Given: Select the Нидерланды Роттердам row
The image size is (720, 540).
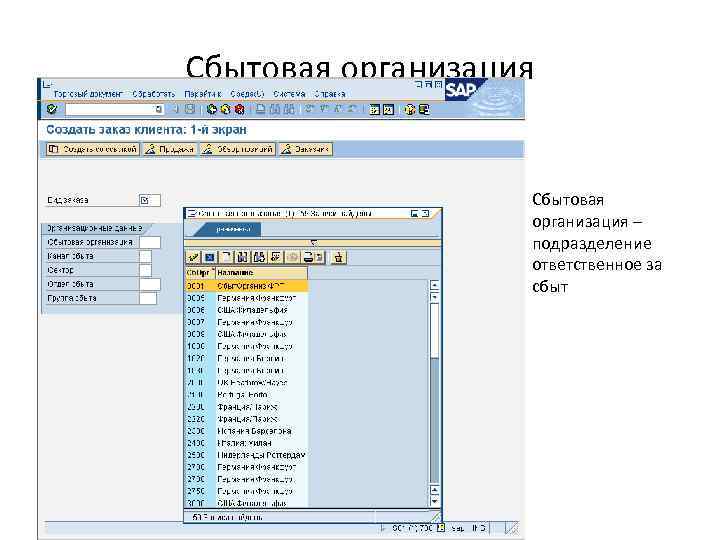Looking at the screenshot, I should (x=246, y=456).
